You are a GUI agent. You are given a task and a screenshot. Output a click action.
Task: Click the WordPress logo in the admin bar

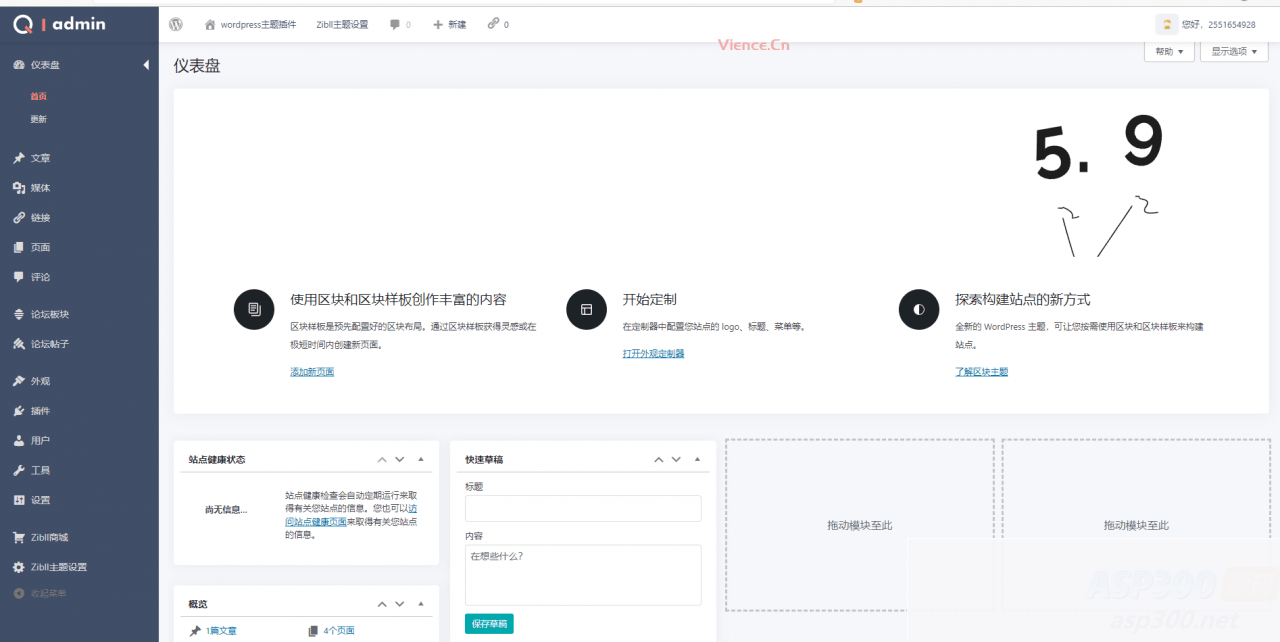tap(176, 24)
